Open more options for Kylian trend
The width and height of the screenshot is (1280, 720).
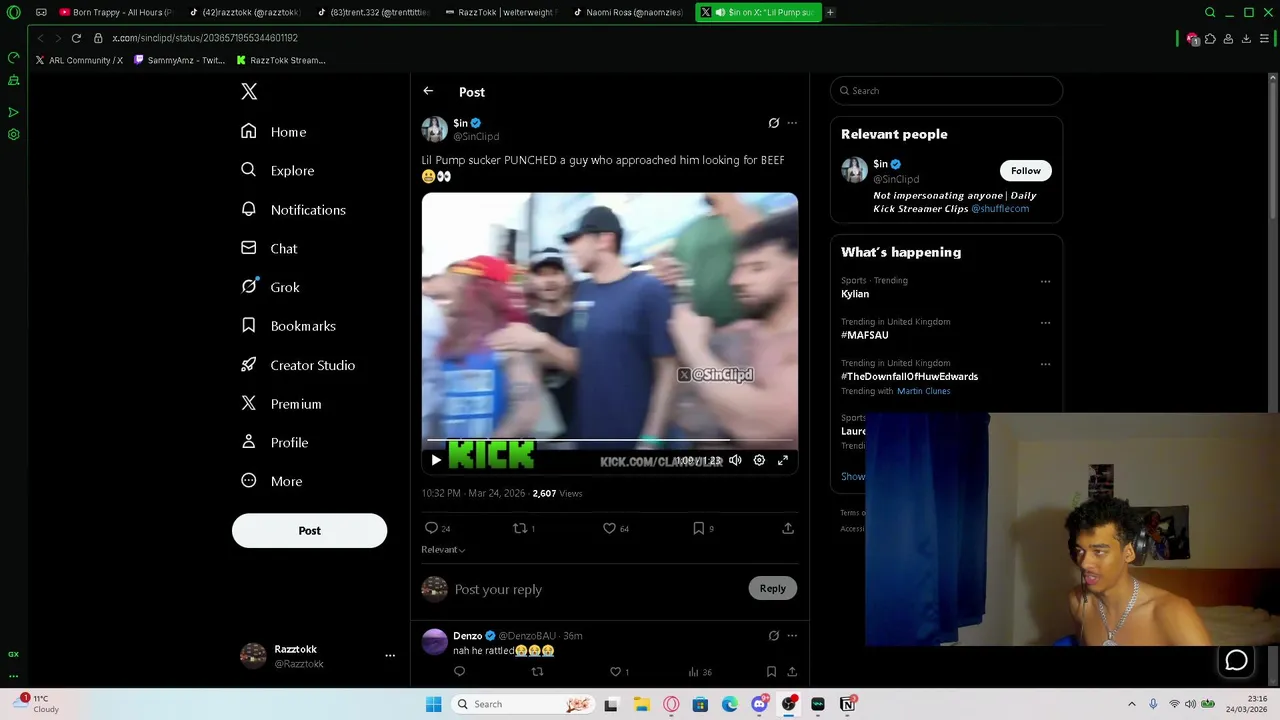tap(1045, 281)
